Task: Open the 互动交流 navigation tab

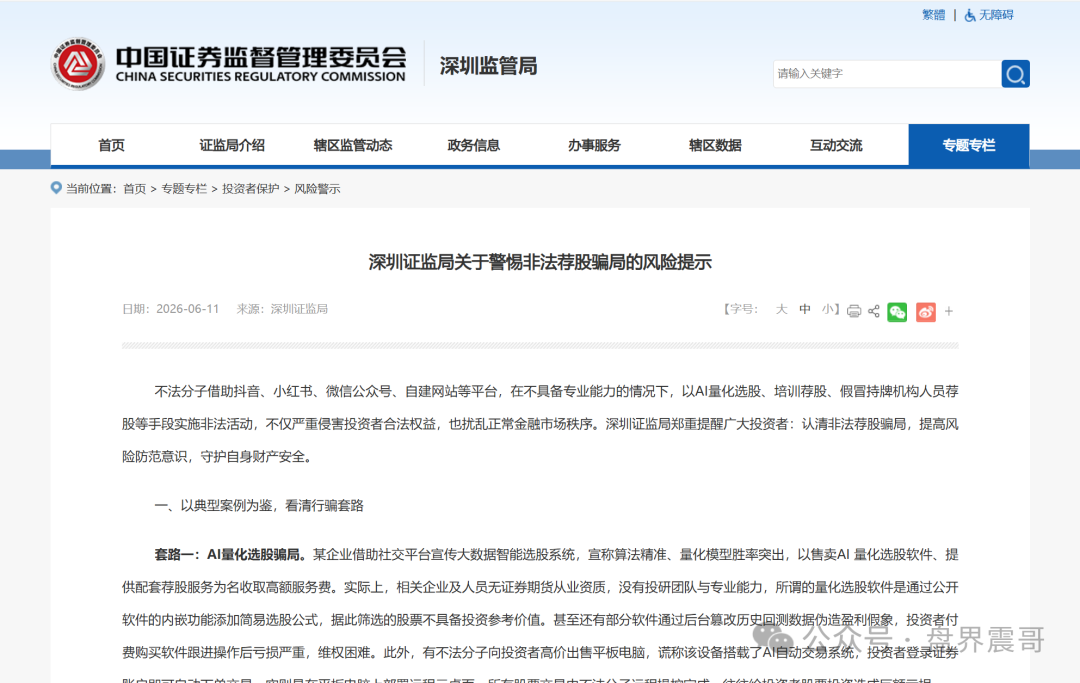Action: tap(836, 145)
